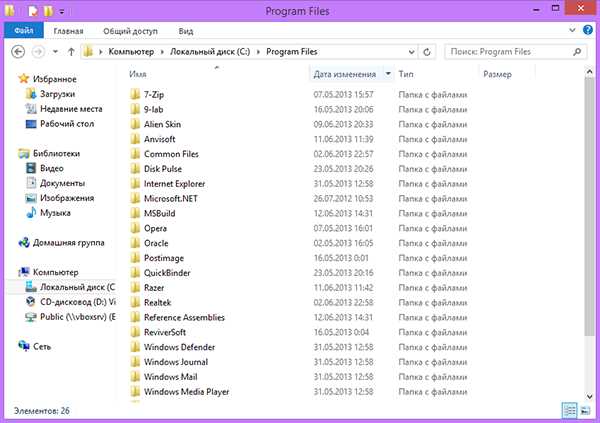Refresh the Program Files folder view
The image size is (600, 423).
tap(427, 52)
